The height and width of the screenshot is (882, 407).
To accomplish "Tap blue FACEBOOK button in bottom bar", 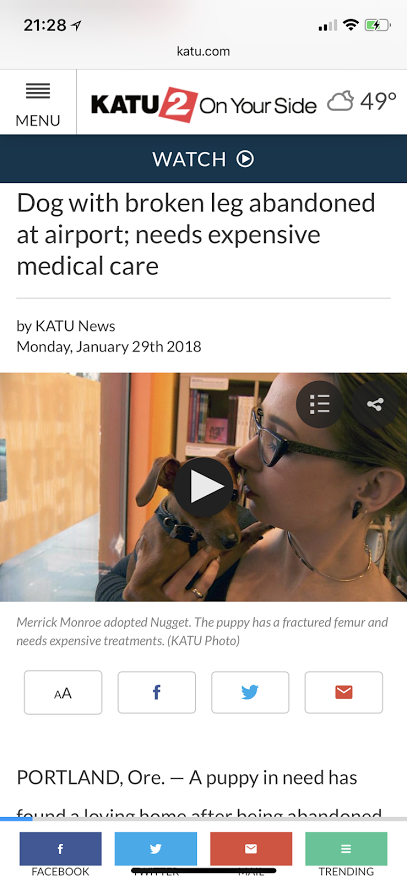I will tap(60, 854).
